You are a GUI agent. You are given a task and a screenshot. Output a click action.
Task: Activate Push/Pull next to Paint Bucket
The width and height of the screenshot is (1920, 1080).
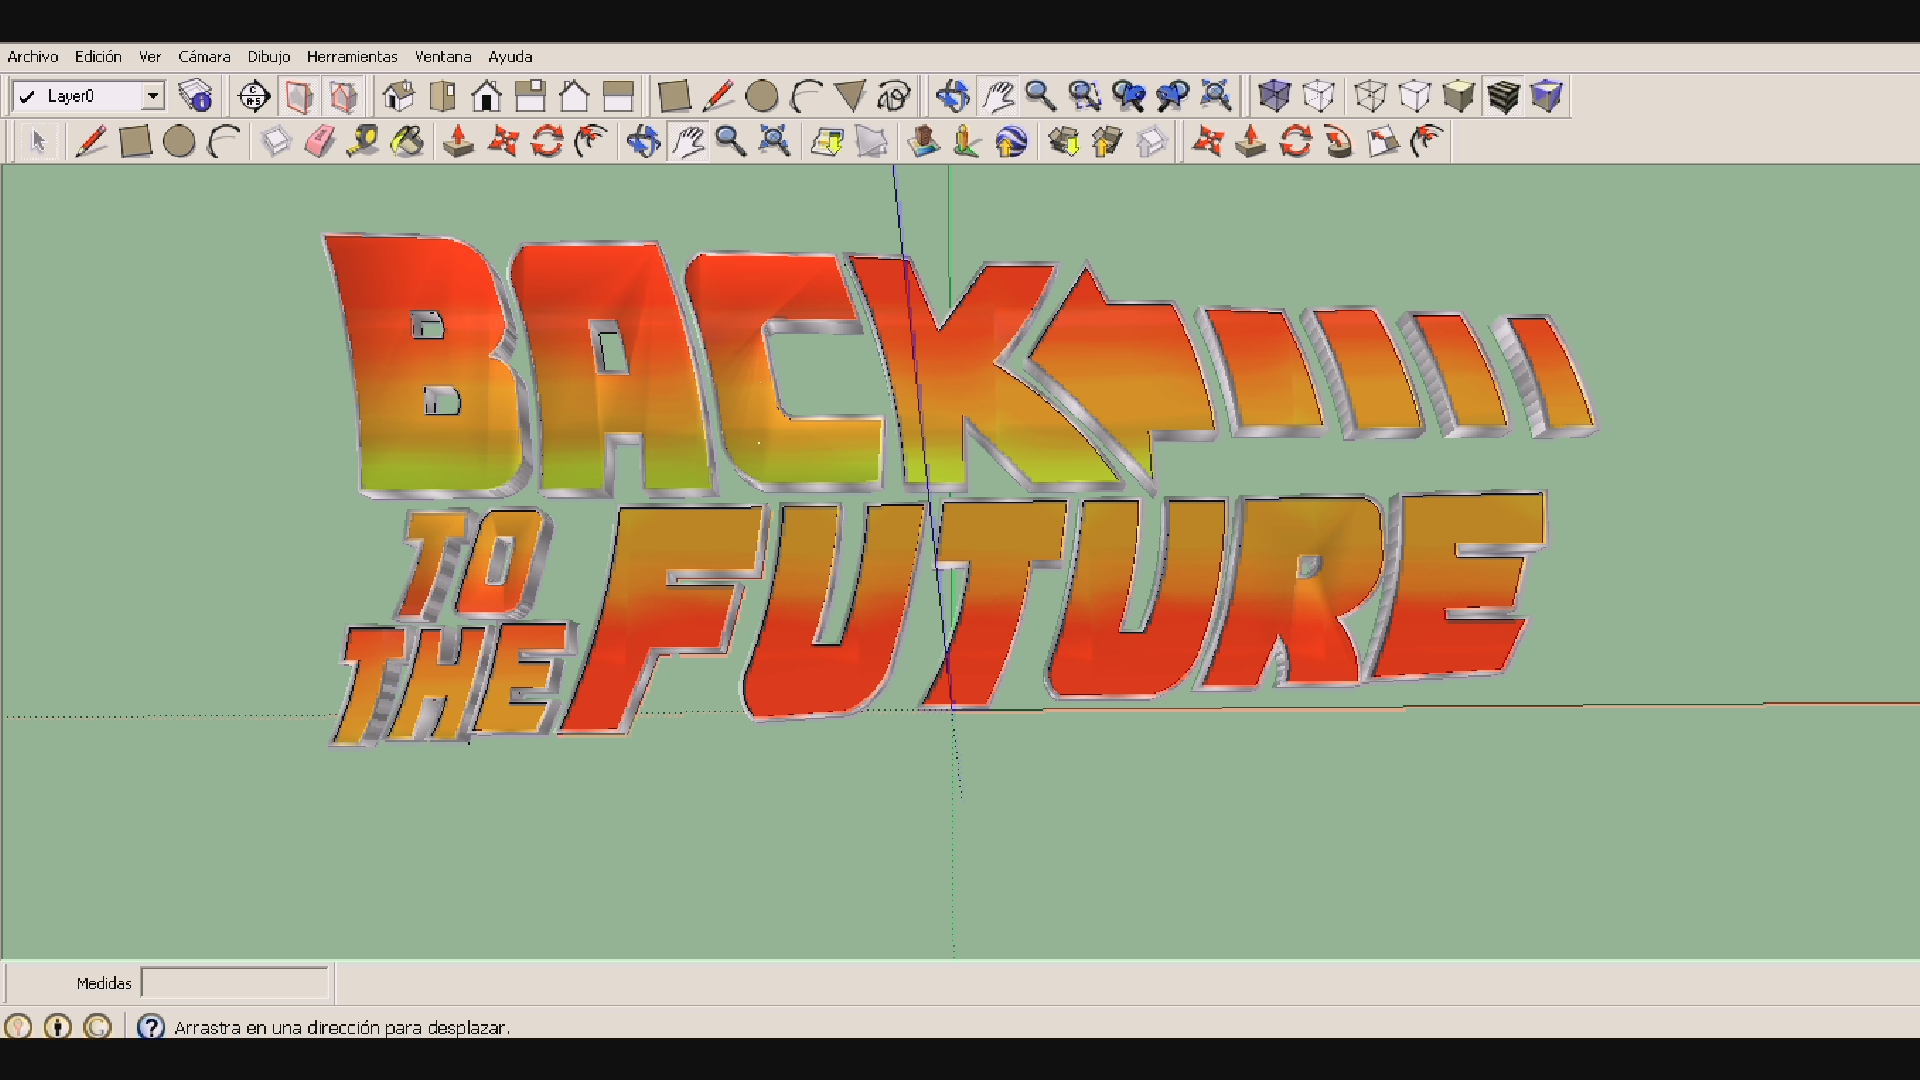[x=459, y=142]
